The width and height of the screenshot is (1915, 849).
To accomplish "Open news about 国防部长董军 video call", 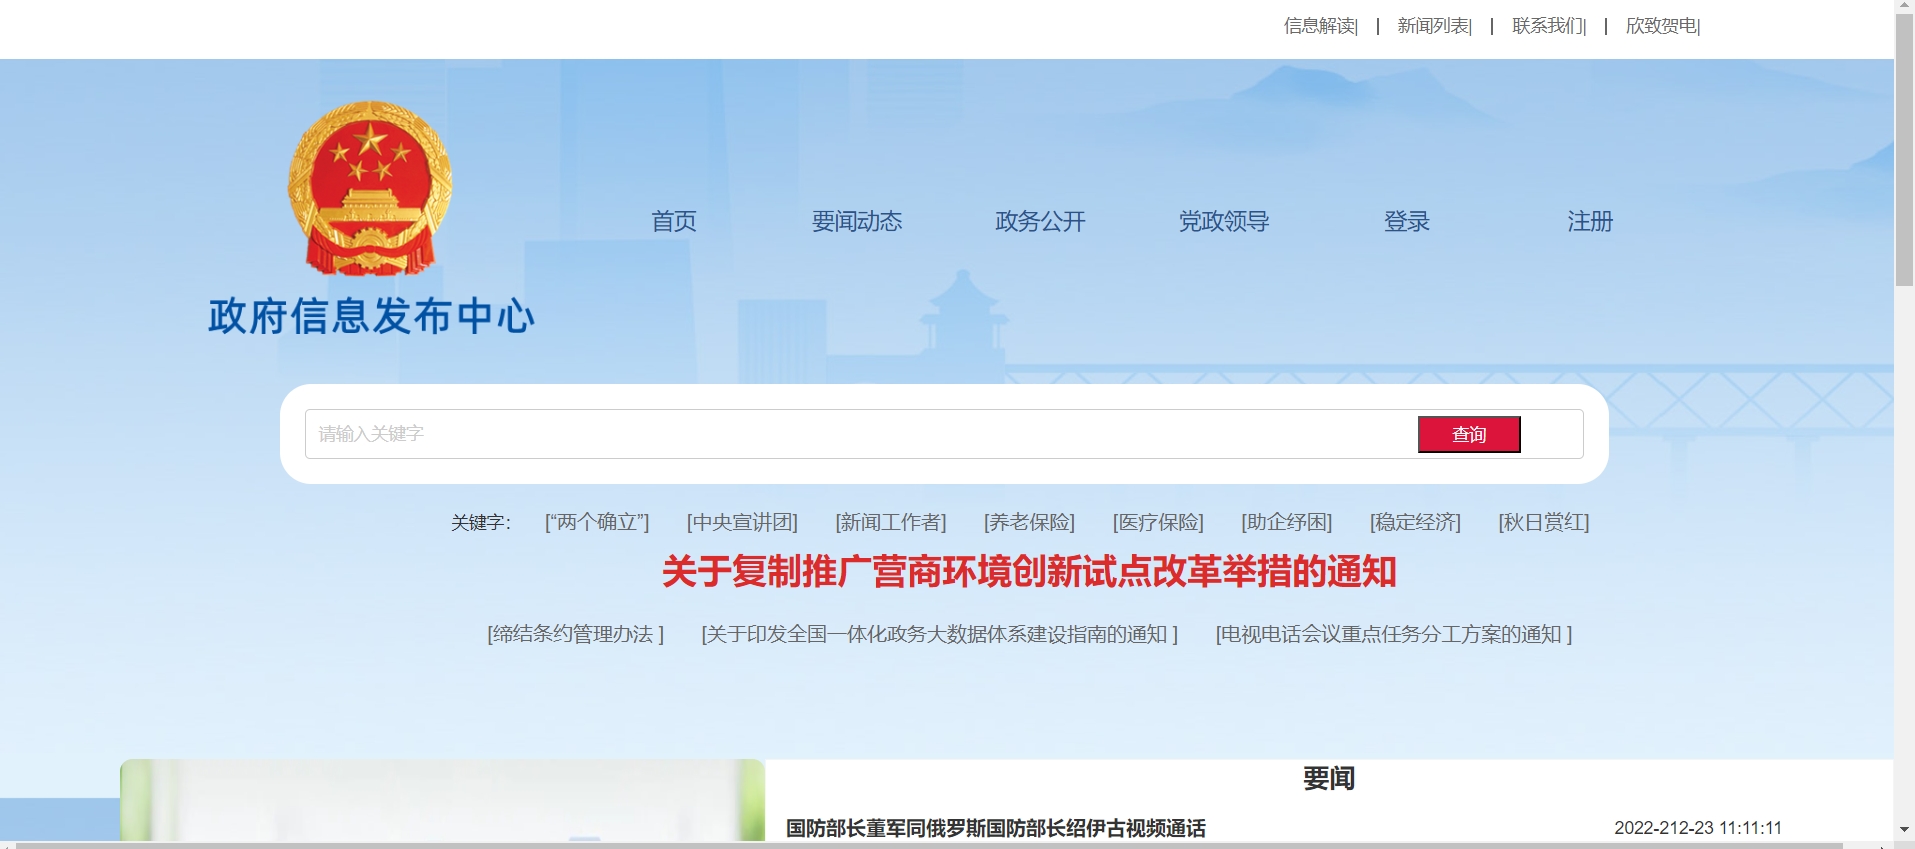I will point(995,828).
